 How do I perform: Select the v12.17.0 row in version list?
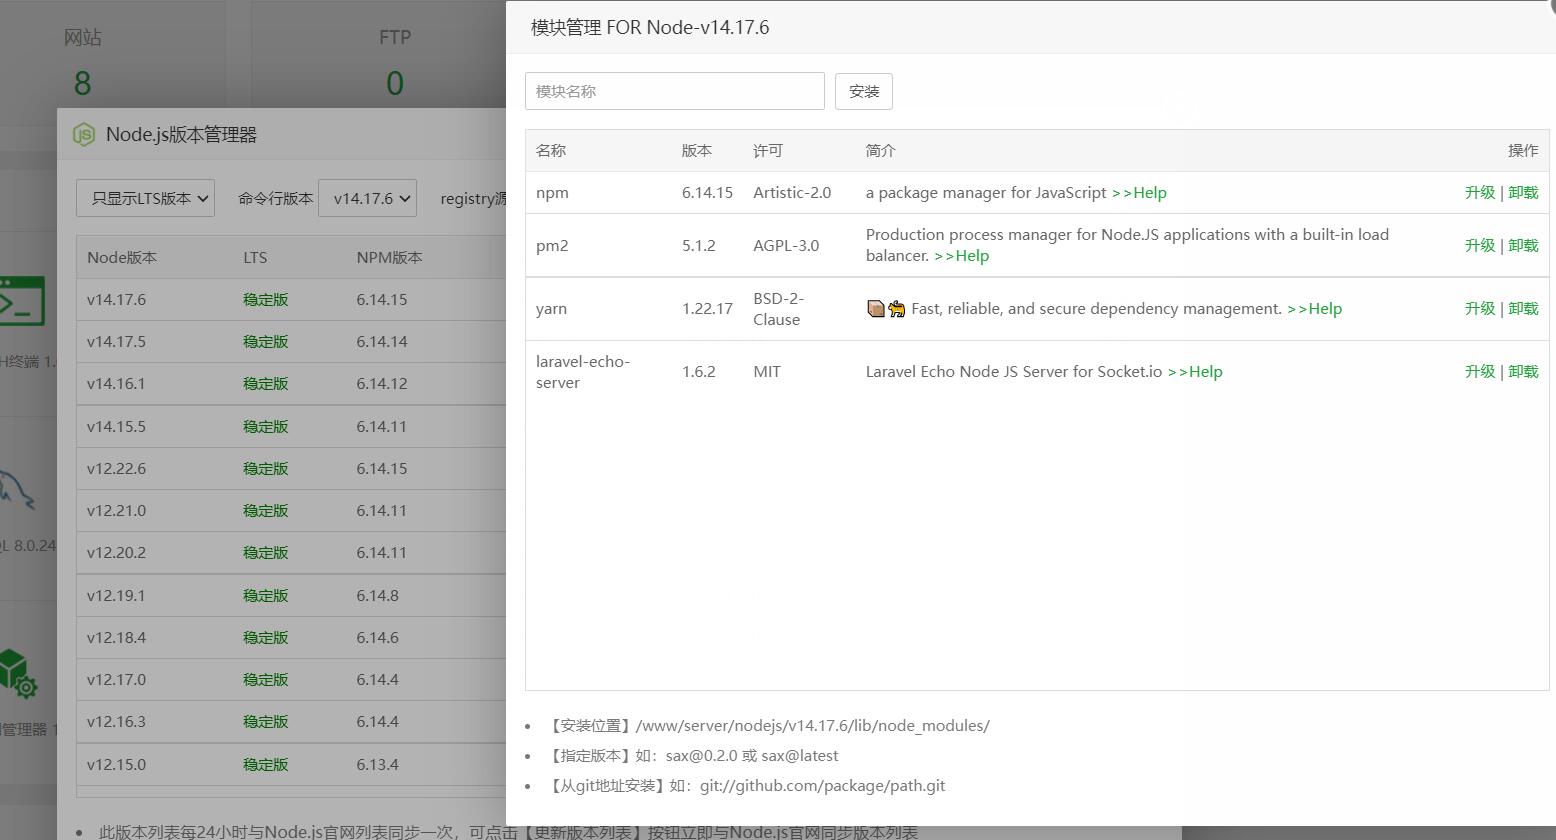(291, 680)
